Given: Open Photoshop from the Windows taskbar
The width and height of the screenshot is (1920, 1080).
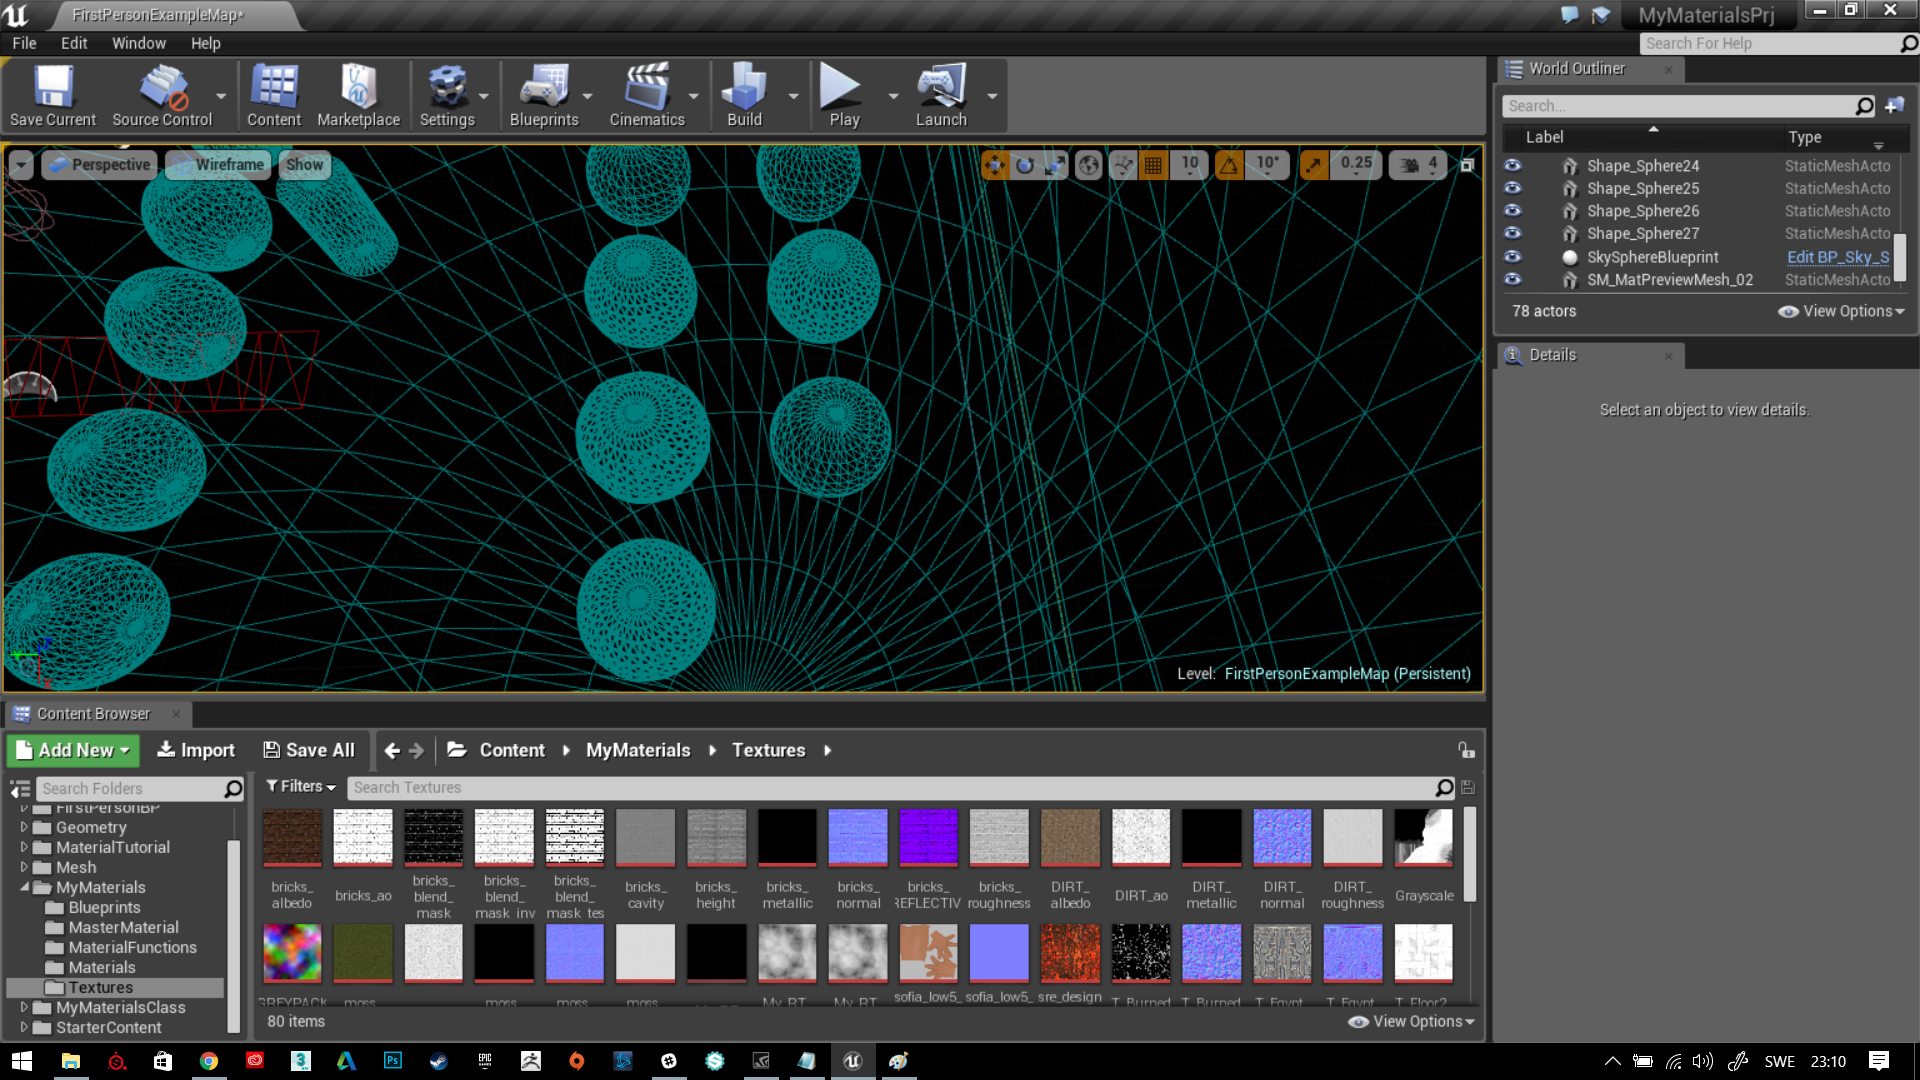Looking at the screenshot, I should point(393,1061).
